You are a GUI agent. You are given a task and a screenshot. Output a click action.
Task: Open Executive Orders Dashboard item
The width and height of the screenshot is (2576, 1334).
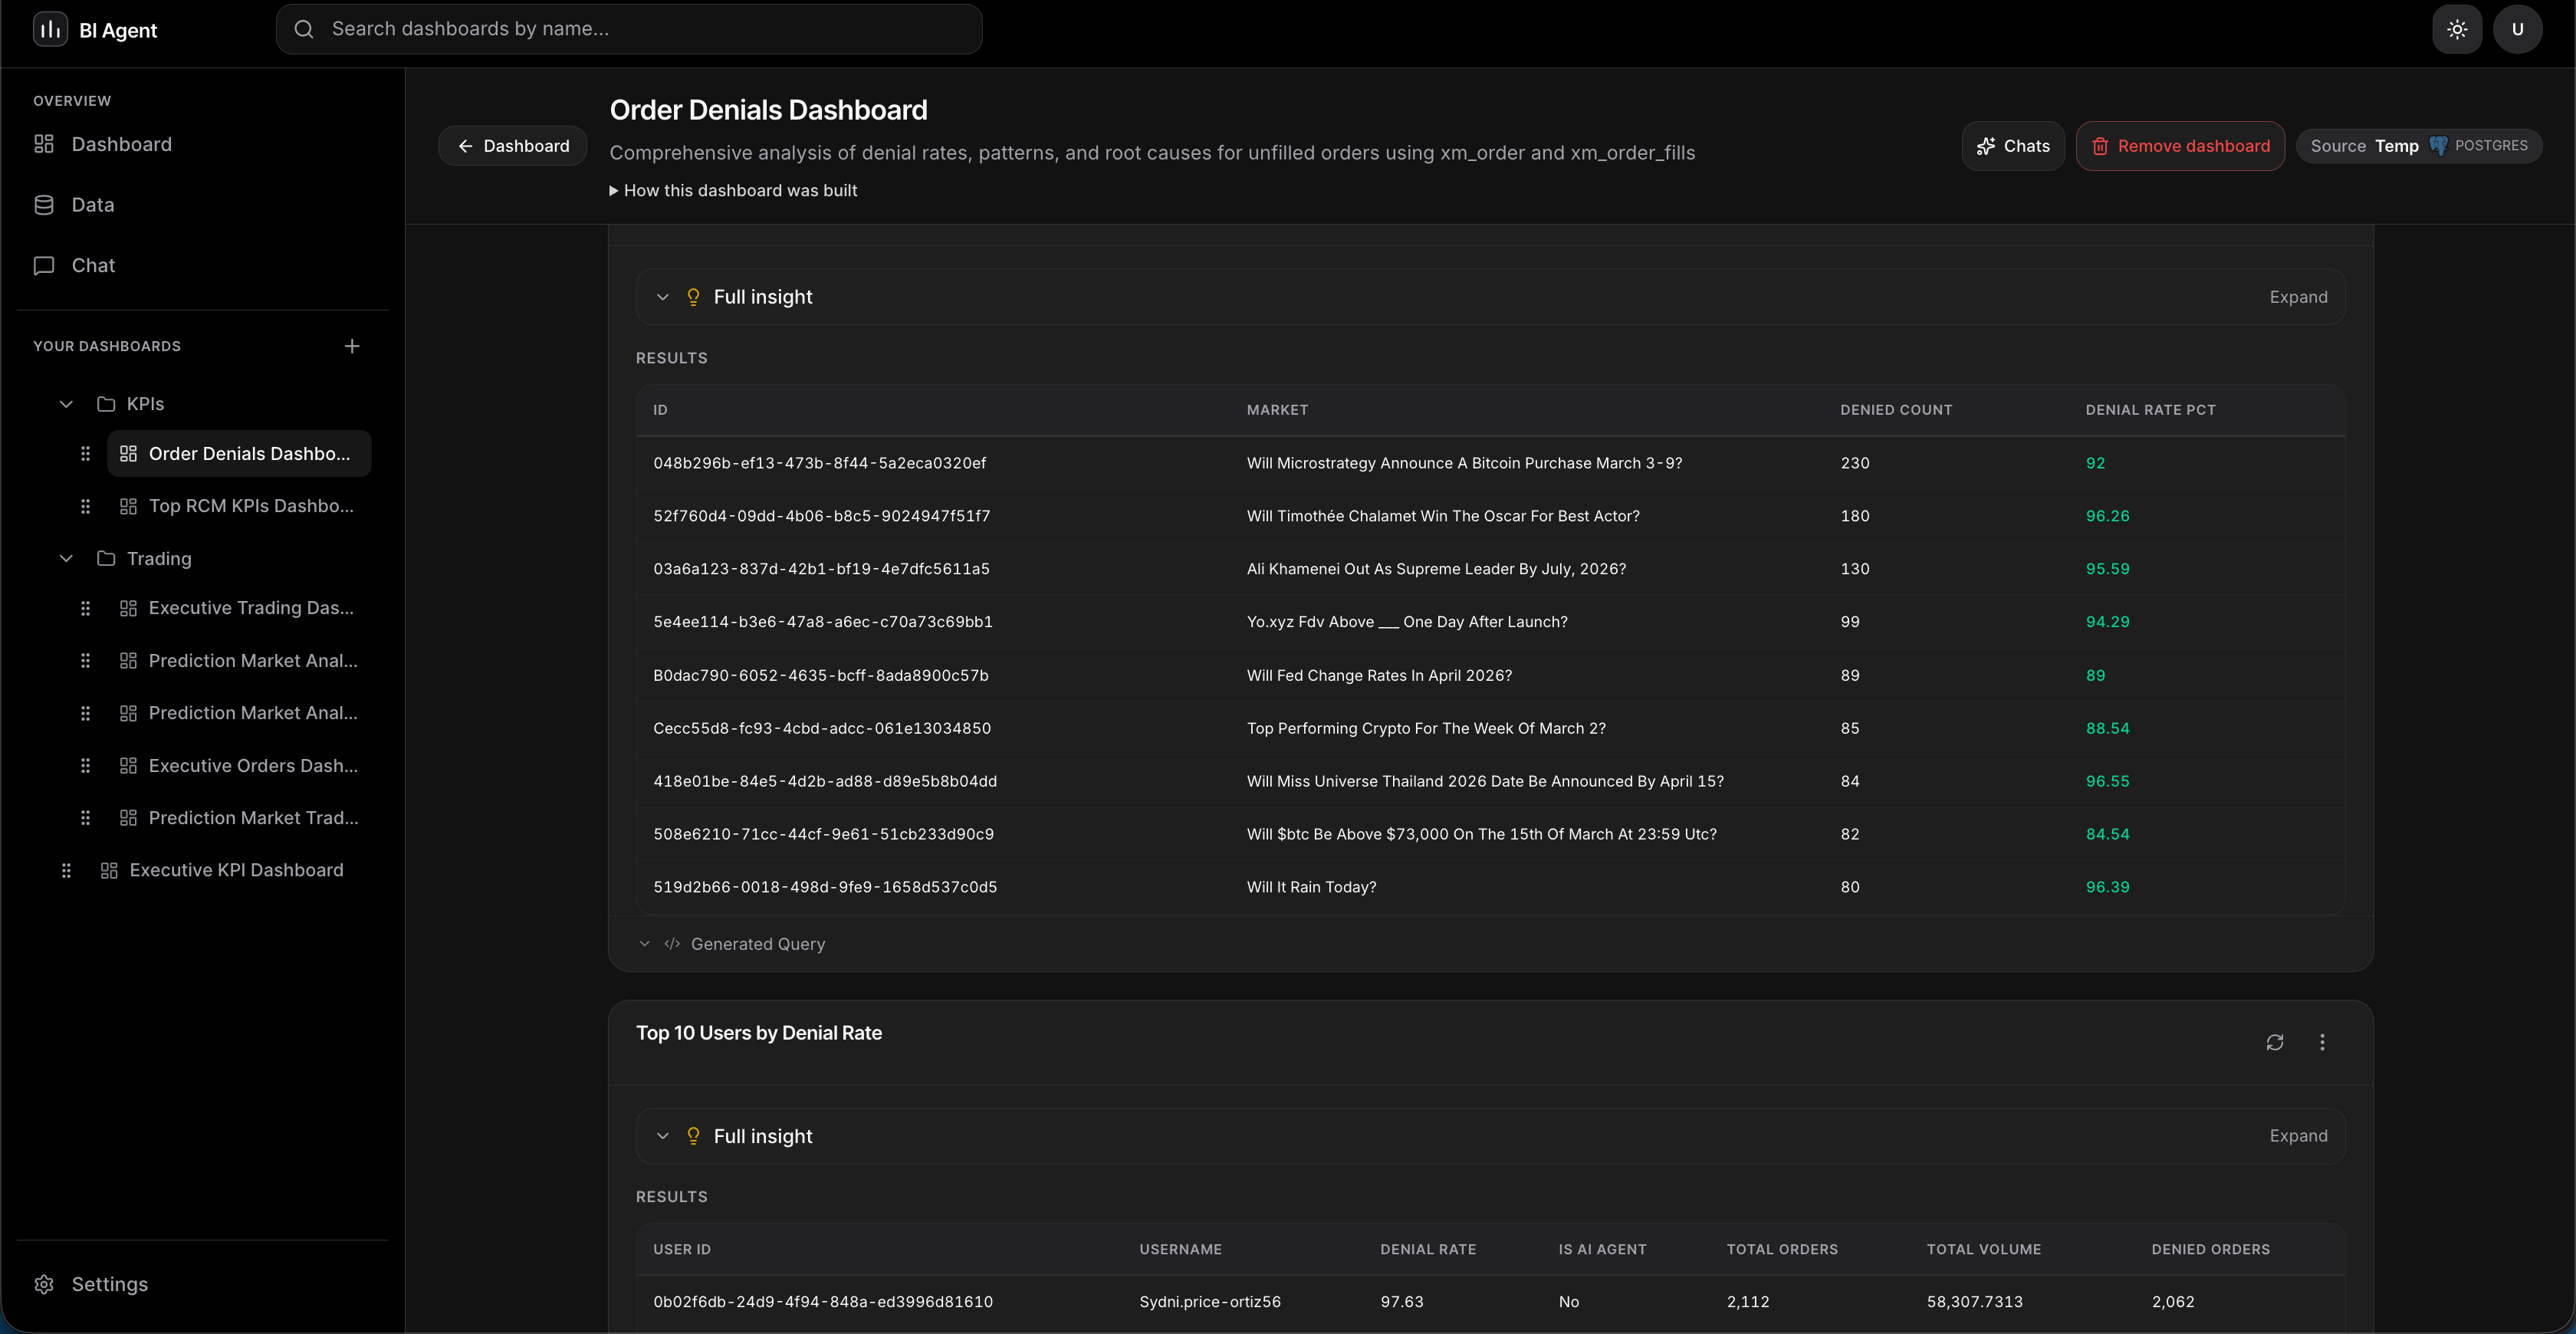(239, 766)
